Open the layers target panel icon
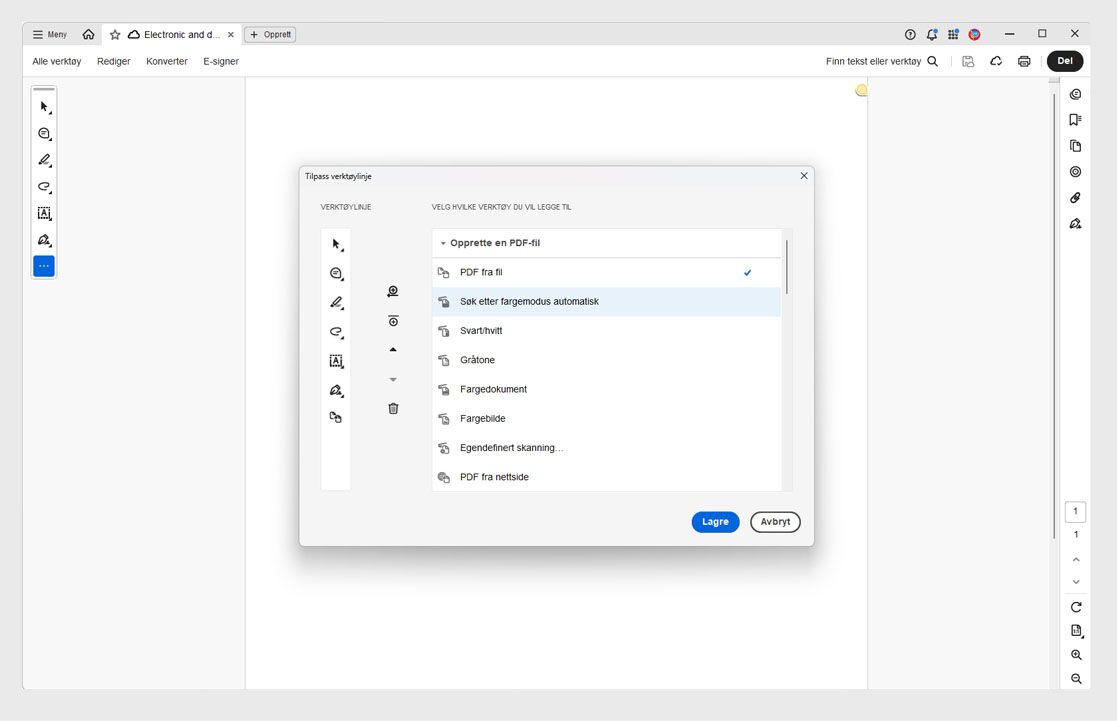Viewport: 1117px width, 721px height. (1076, 172)
